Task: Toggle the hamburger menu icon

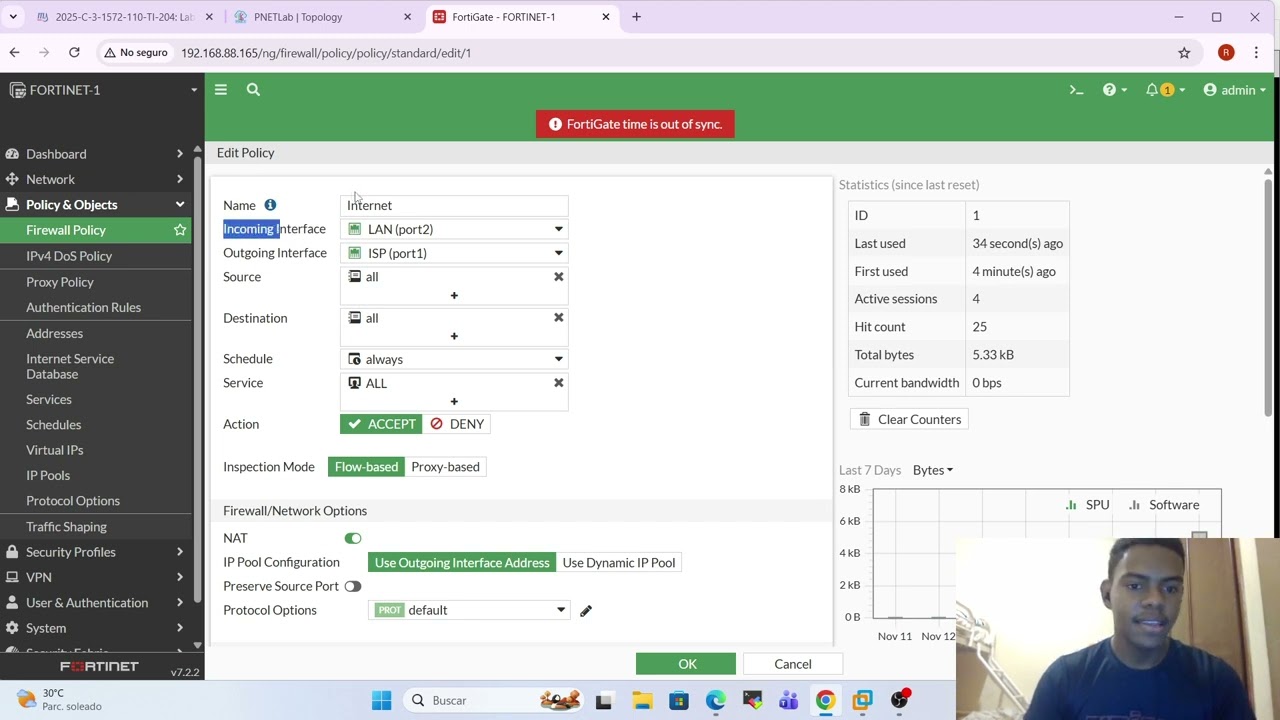Action: (x=221, y=90)
